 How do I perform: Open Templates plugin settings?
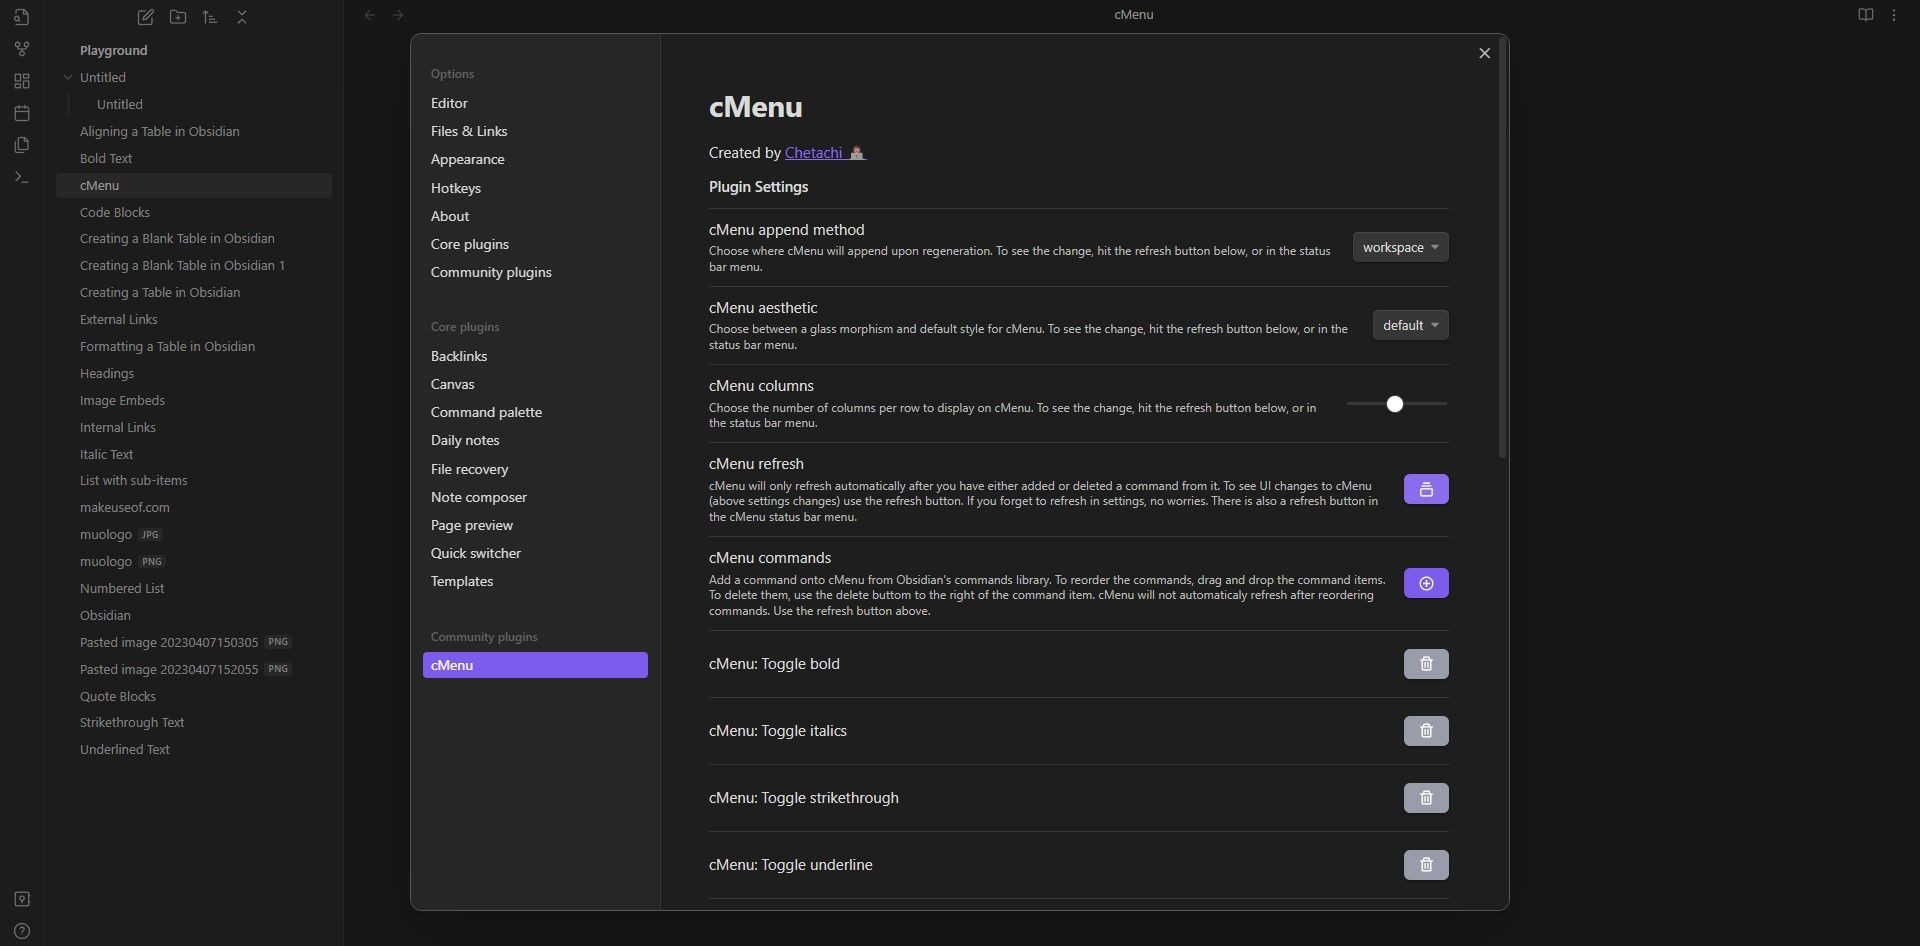coord(535,581)
